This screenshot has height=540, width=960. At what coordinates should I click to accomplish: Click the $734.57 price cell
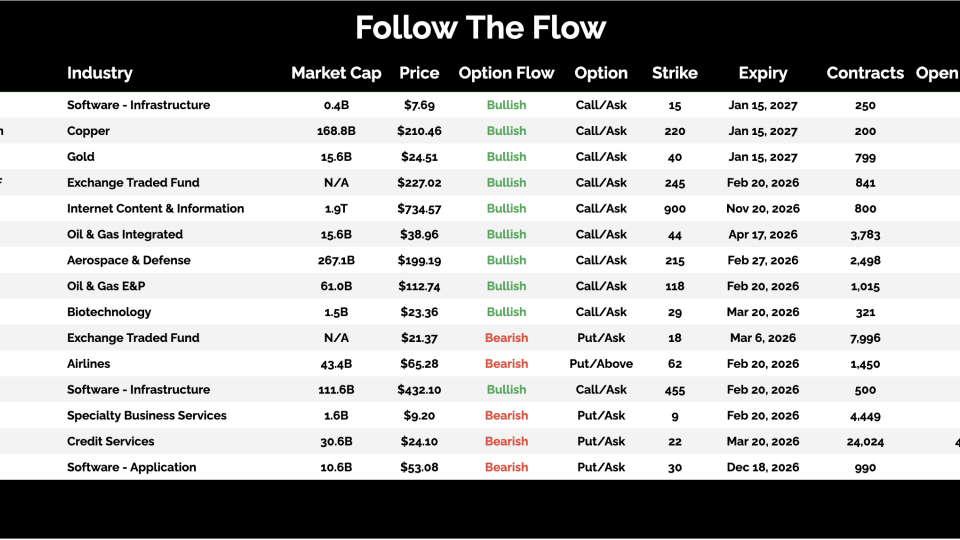[x=419, y=209]
